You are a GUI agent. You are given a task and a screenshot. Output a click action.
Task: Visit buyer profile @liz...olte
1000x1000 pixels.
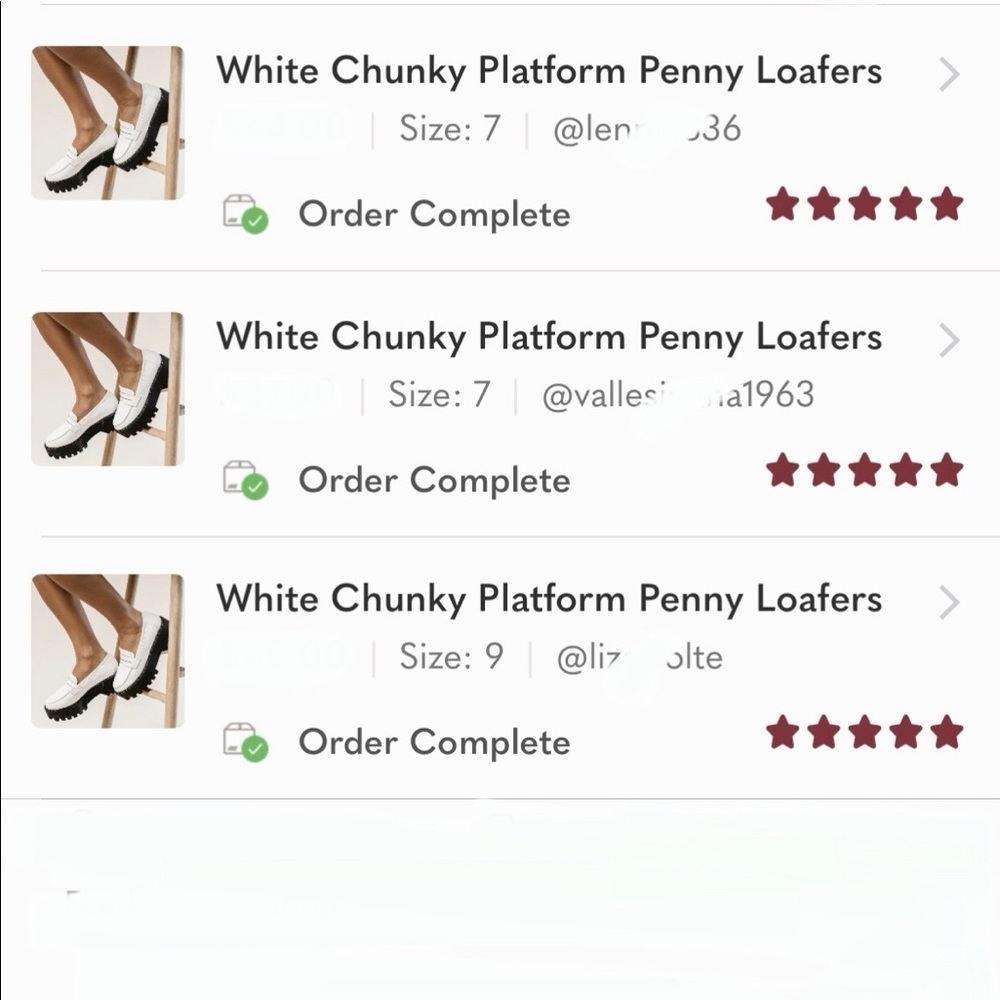point(640,658)
